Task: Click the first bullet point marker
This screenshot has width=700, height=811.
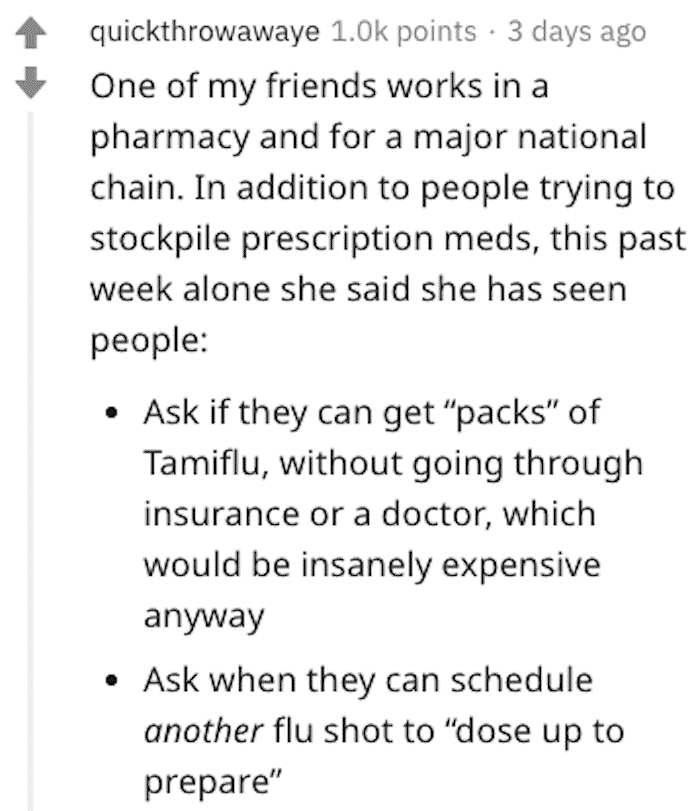Action: [111, 414]
